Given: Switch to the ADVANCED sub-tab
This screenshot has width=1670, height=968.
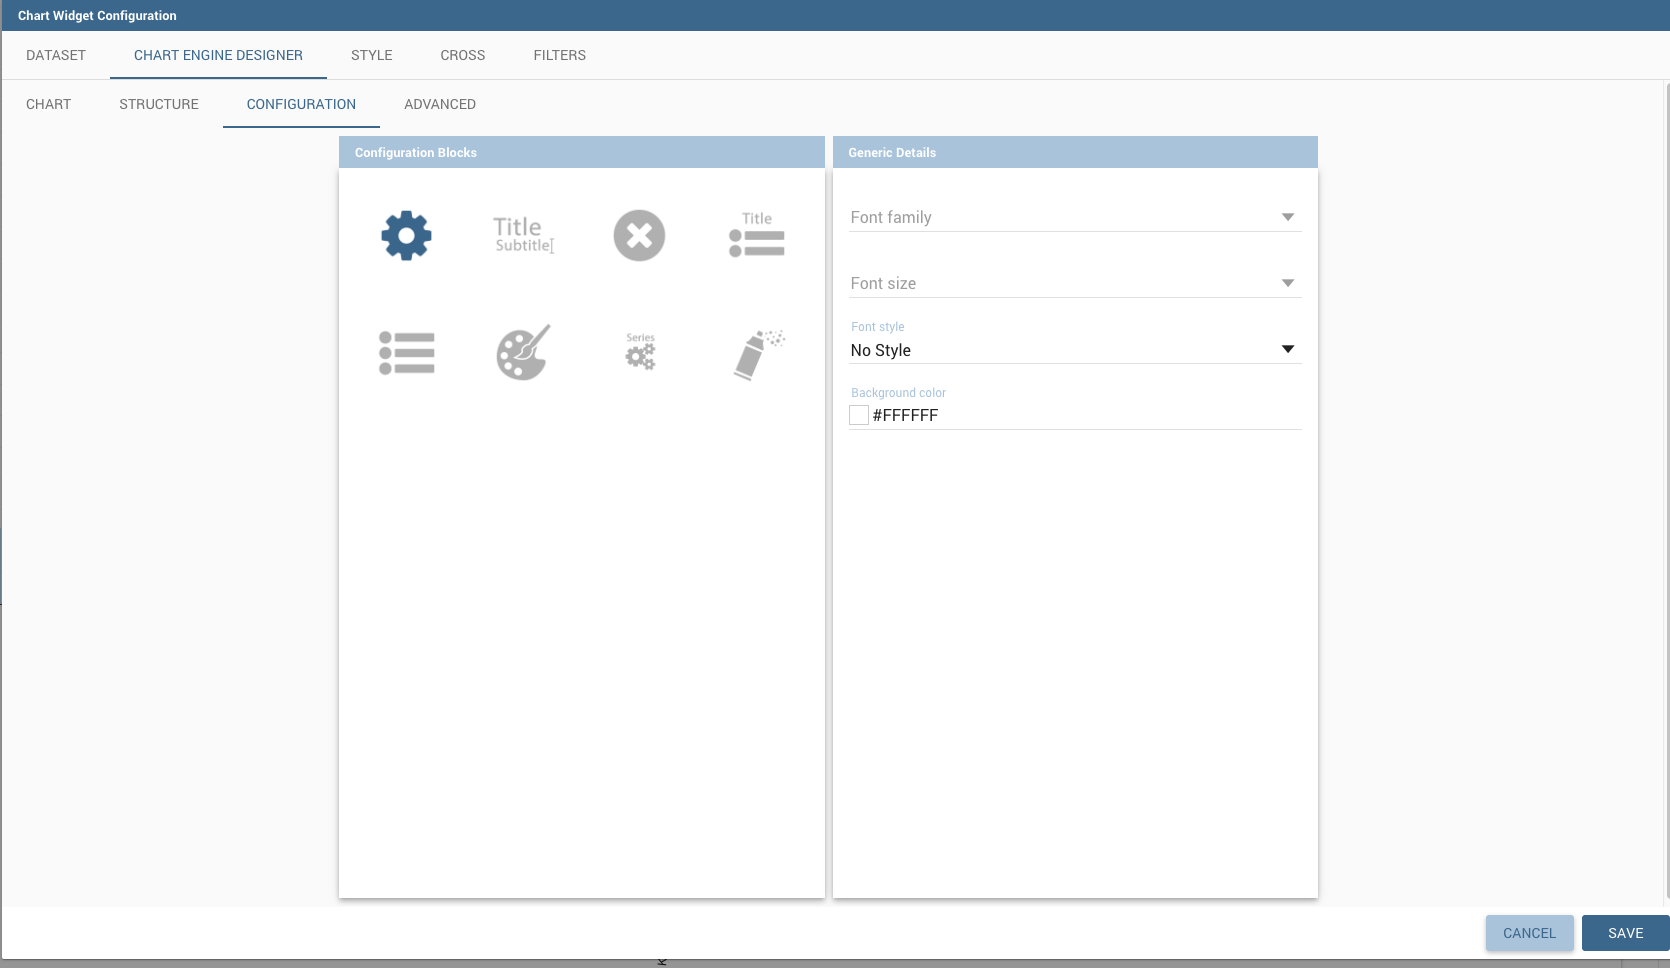Looking at the screenshot, I should (439, 104).
